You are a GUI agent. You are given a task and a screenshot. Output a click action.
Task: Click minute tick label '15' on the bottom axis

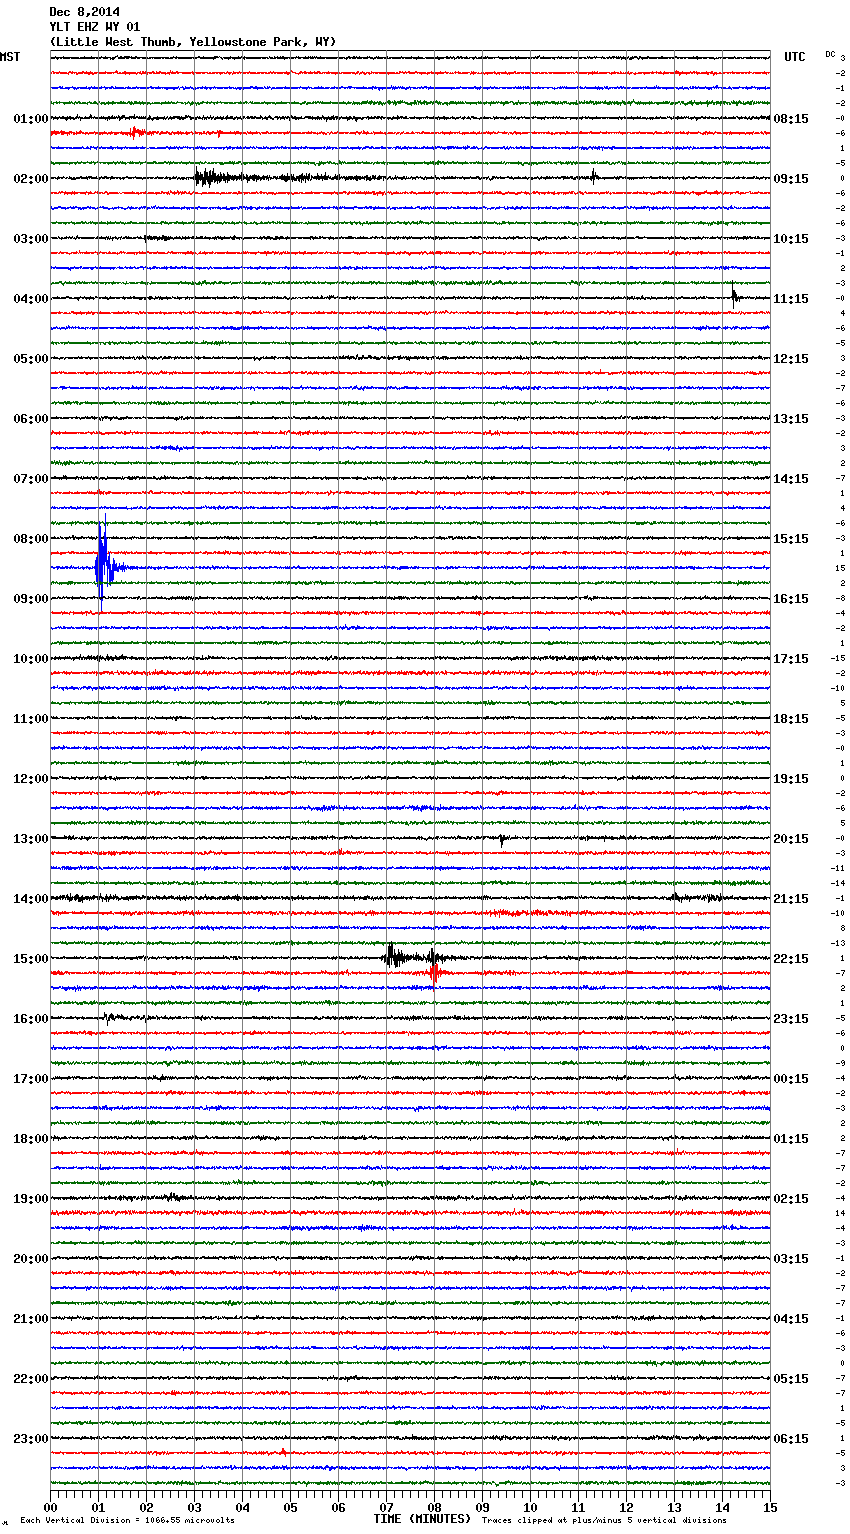pyautogui.click(x=770, y=1507)
